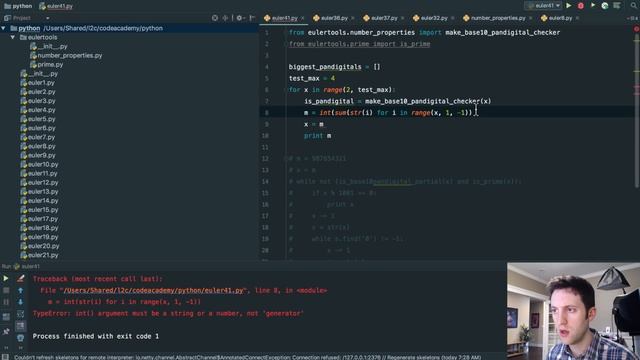Go down the stack trace
This screenshot has height=360, width=640.
click(x=20, y=302)
